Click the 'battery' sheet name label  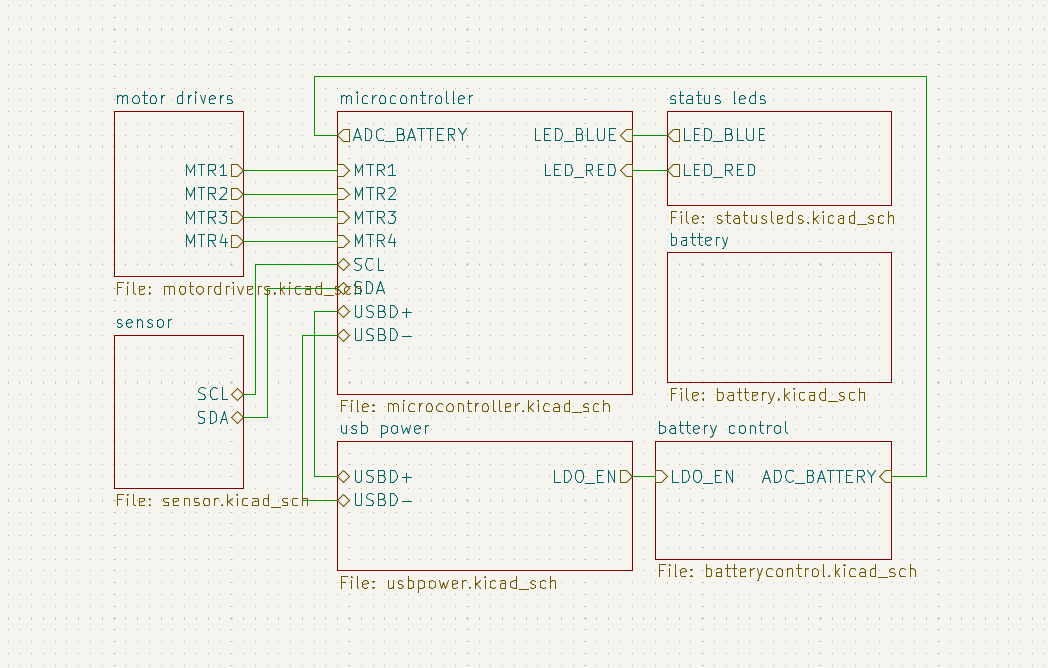(x=699, y=240)
